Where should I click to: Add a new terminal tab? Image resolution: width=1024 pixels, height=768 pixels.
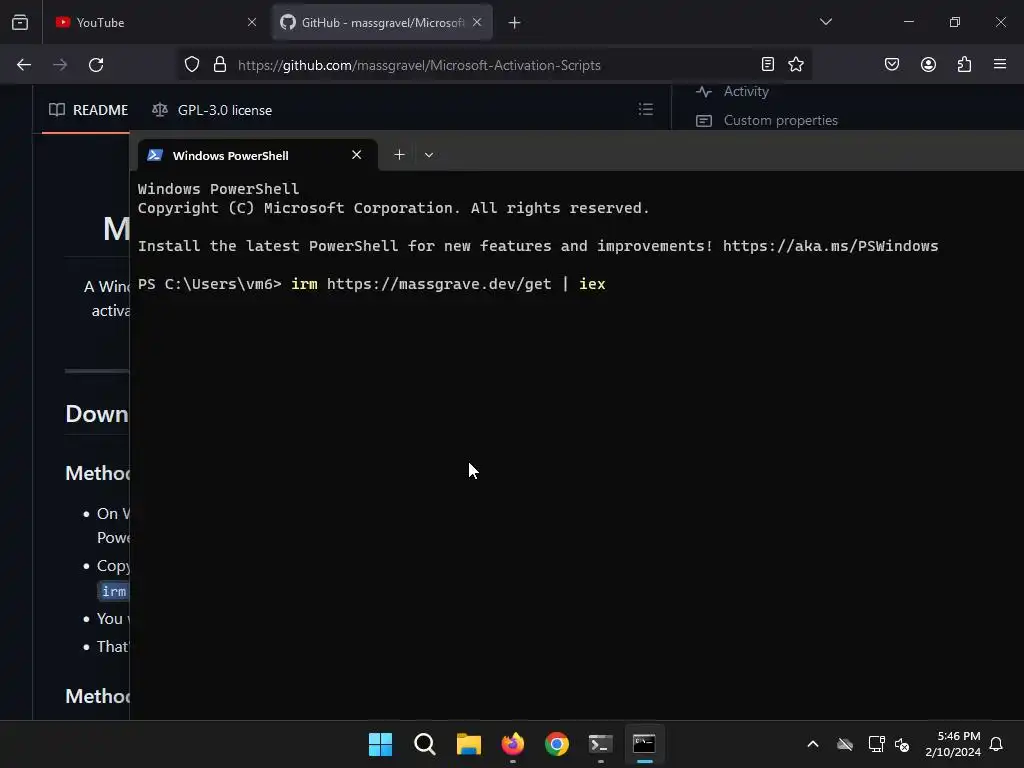(399, 155)
